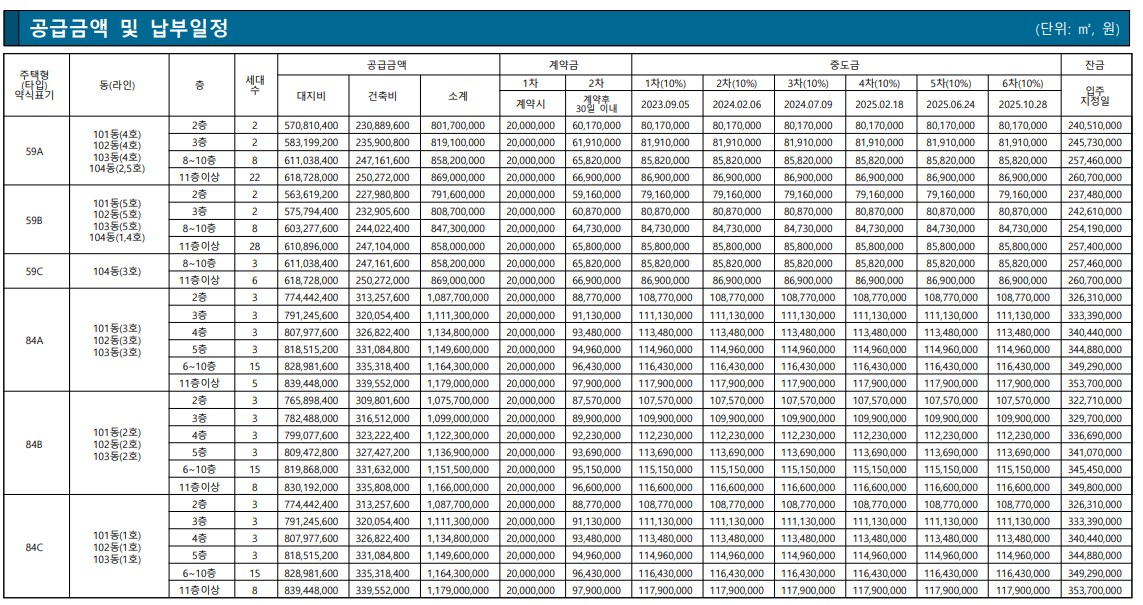
Task: Select the date '2023.09.05'
Action: [x=666, y=104]
